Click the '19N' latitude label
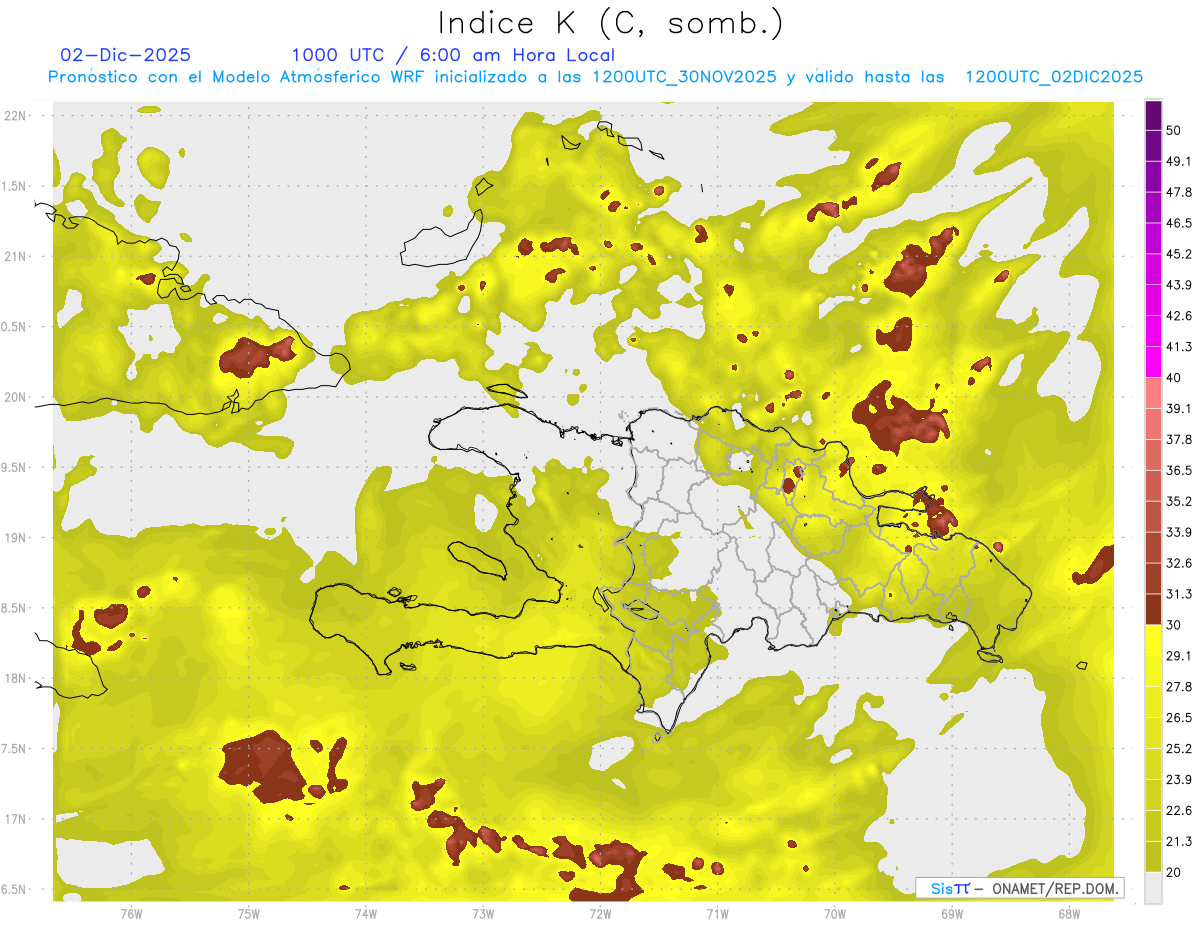 click(x=16, y=538)
